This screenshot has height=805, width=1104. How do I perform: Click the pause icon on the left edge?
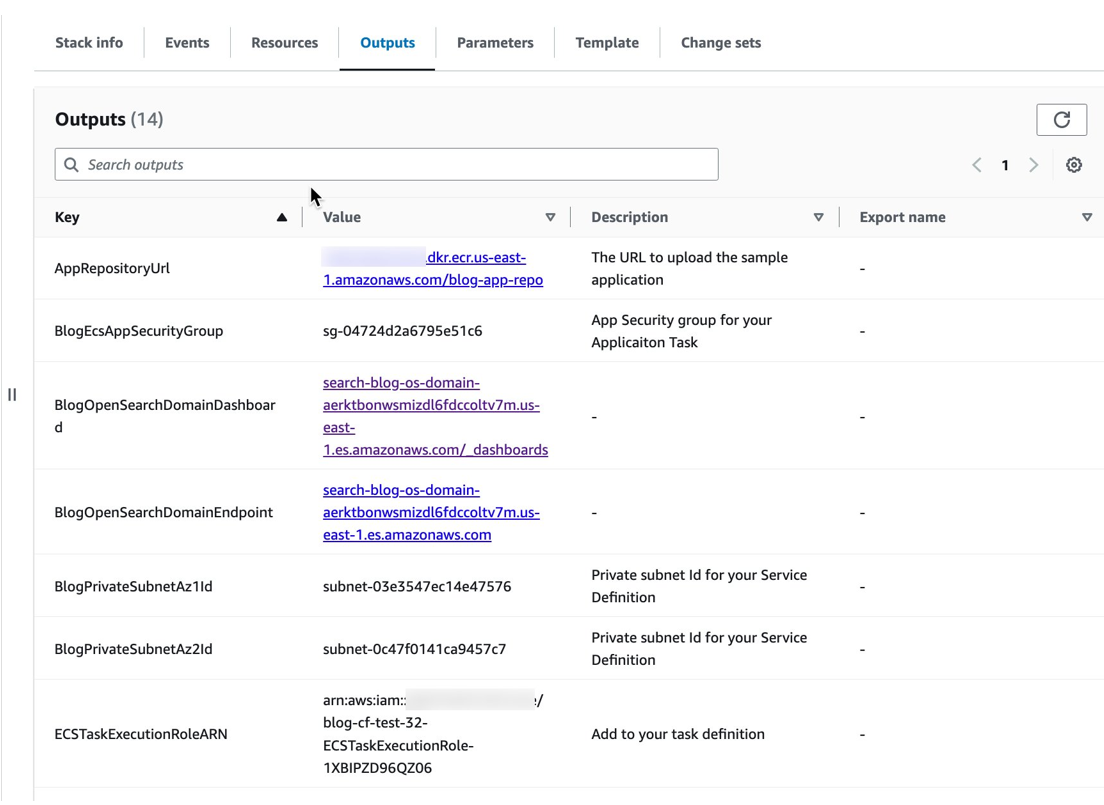12,395
